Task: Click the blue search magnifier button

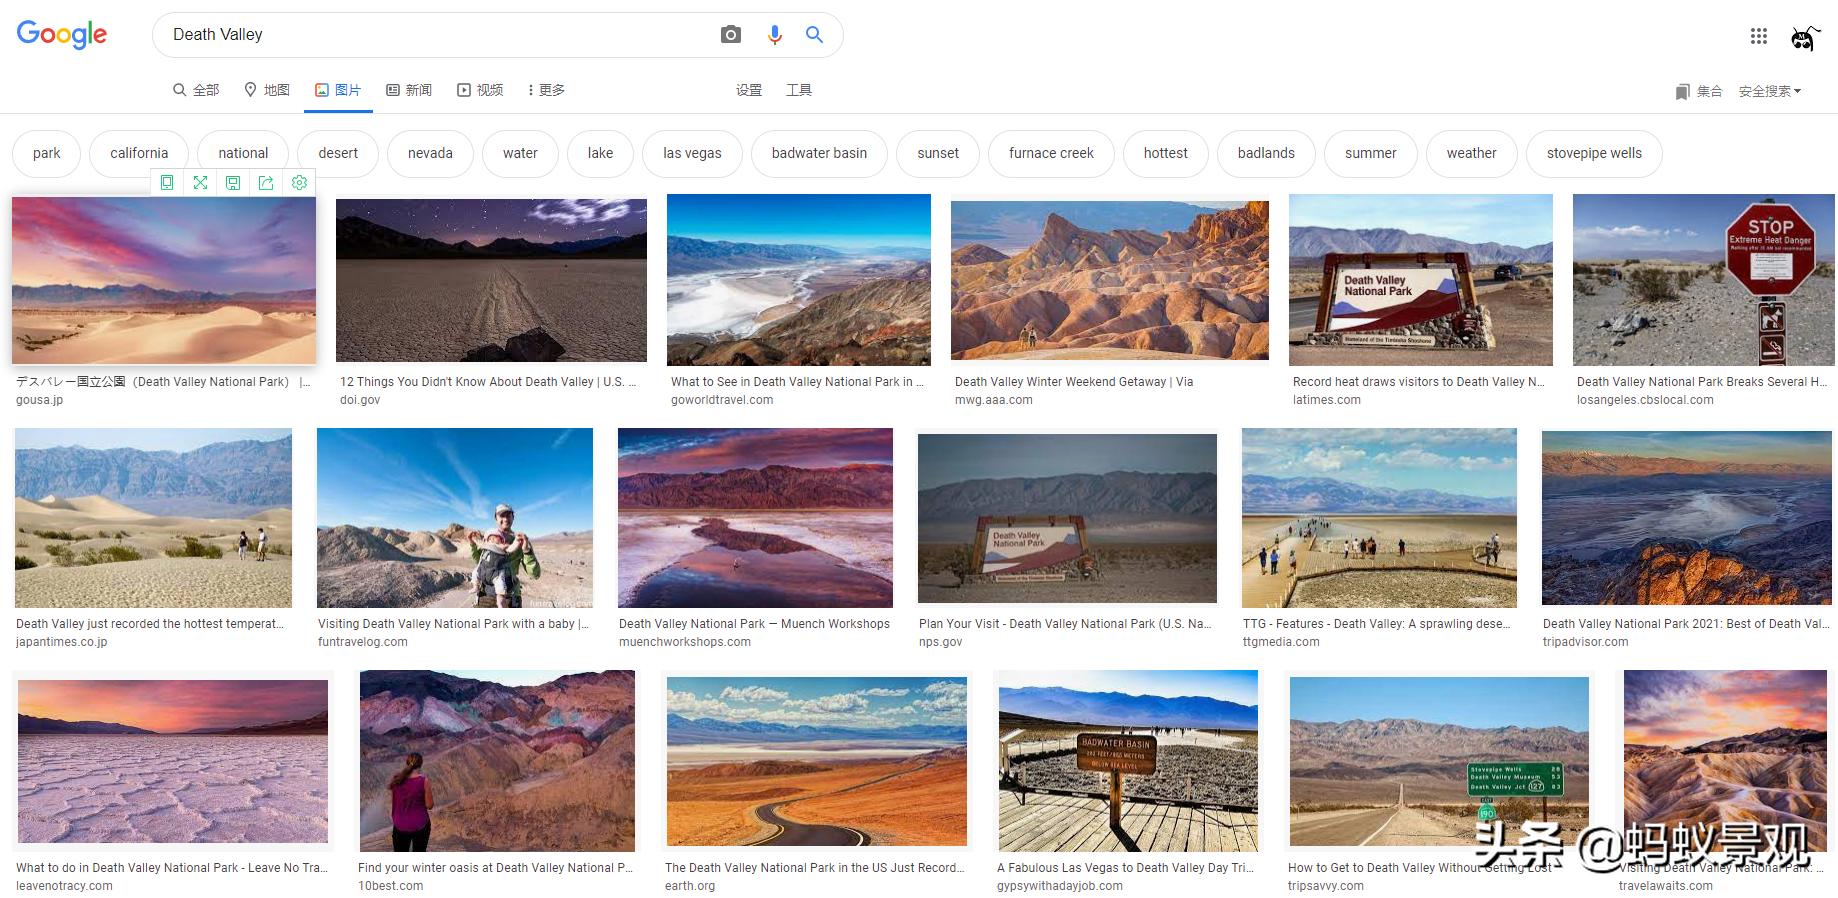Action: [815, 35]
